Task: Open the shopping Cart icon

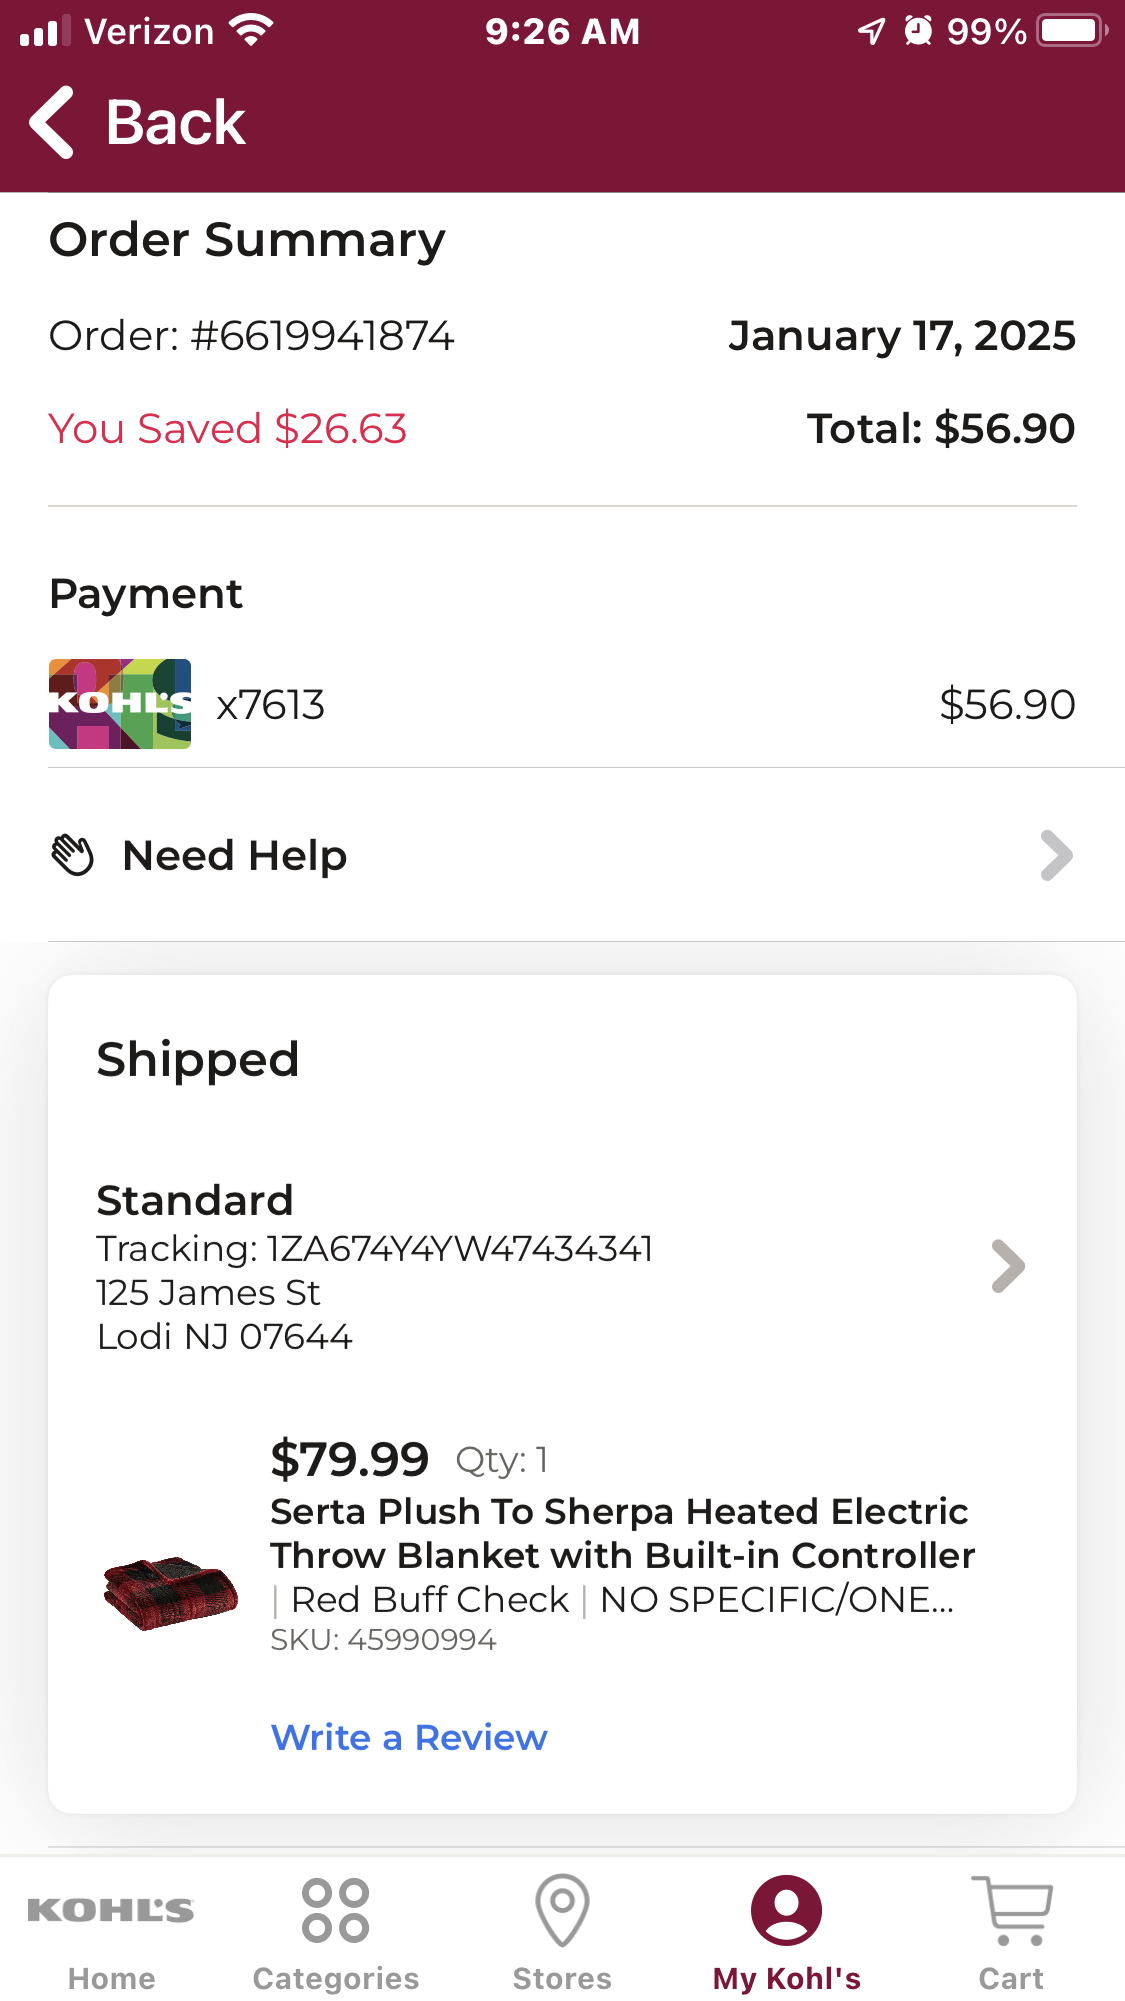Action: (x=1012, y=1910)
